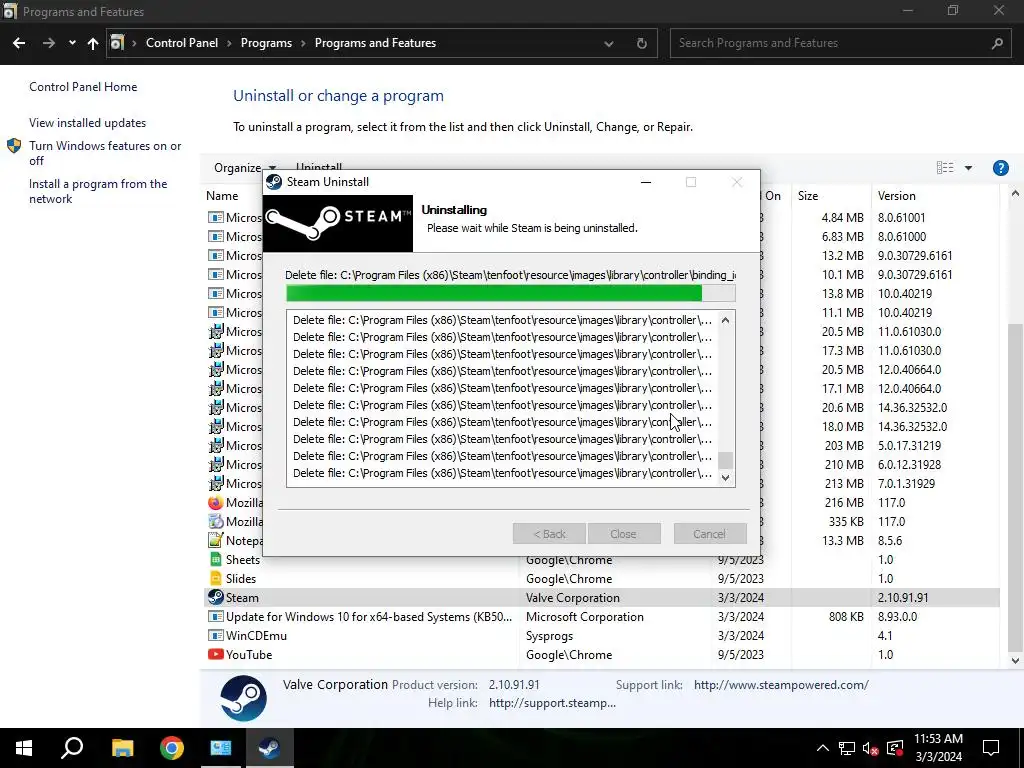Open Programs breadcrumb
Viewport: 1024px width, 768px height.
266,43
